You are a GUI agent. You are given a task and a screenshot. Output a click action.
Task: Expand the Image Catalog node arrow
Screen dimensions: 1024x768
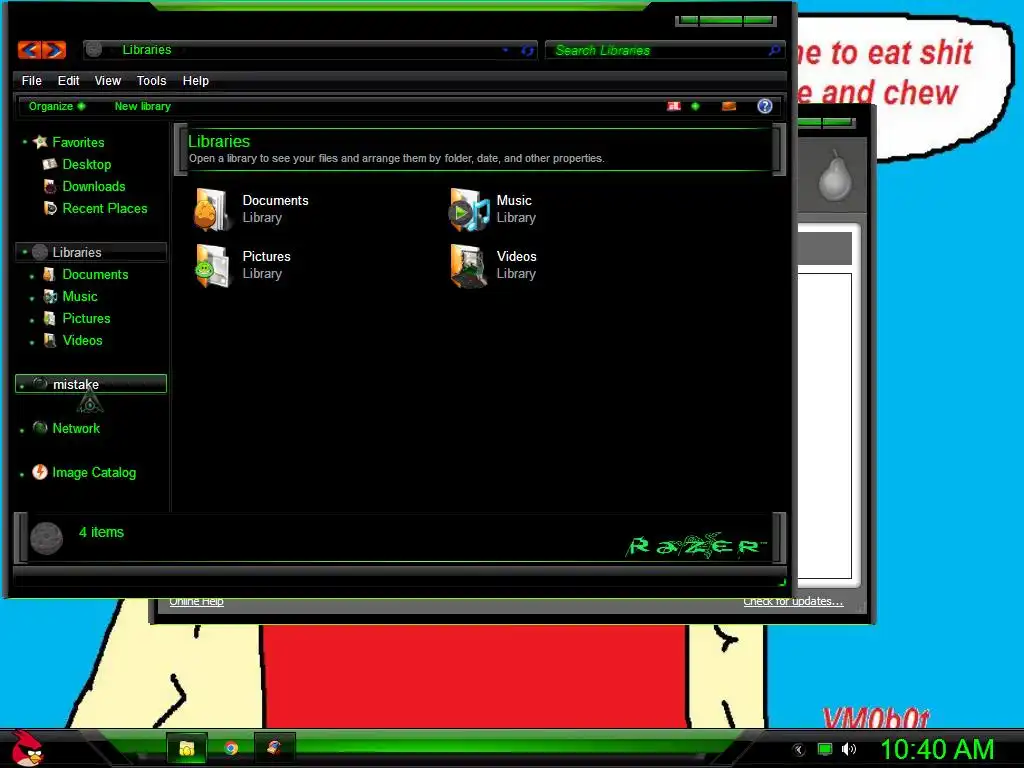click(x=22, y=475)
